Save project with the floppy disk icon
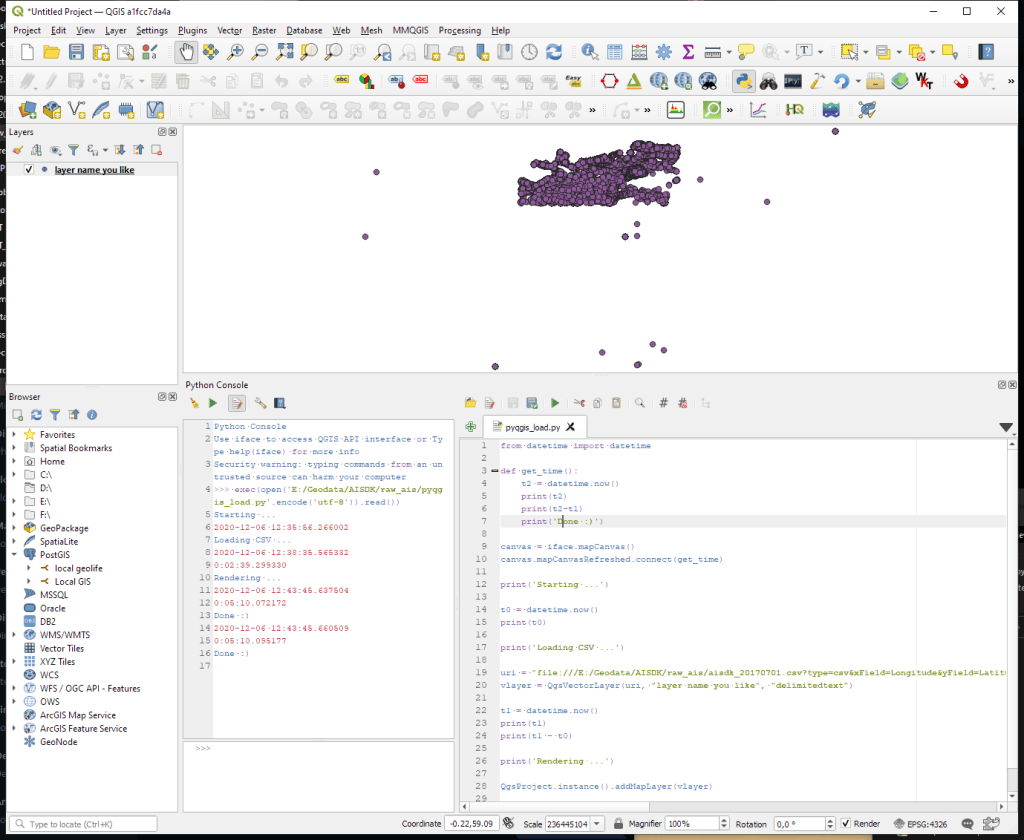Screen dimensions: 1024x840 click(x=76, y=52)
